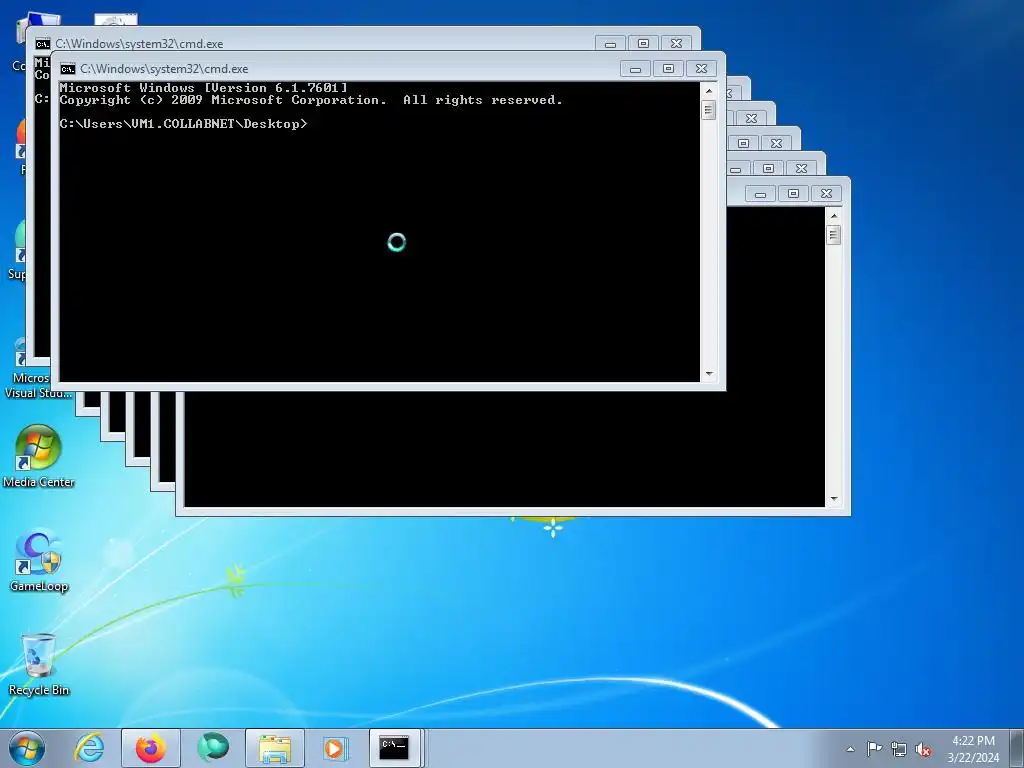The width and height of the screenshot is (1024, 768).
Task: Click the Show desktop strip
Action: click(x=1017, y=748)
